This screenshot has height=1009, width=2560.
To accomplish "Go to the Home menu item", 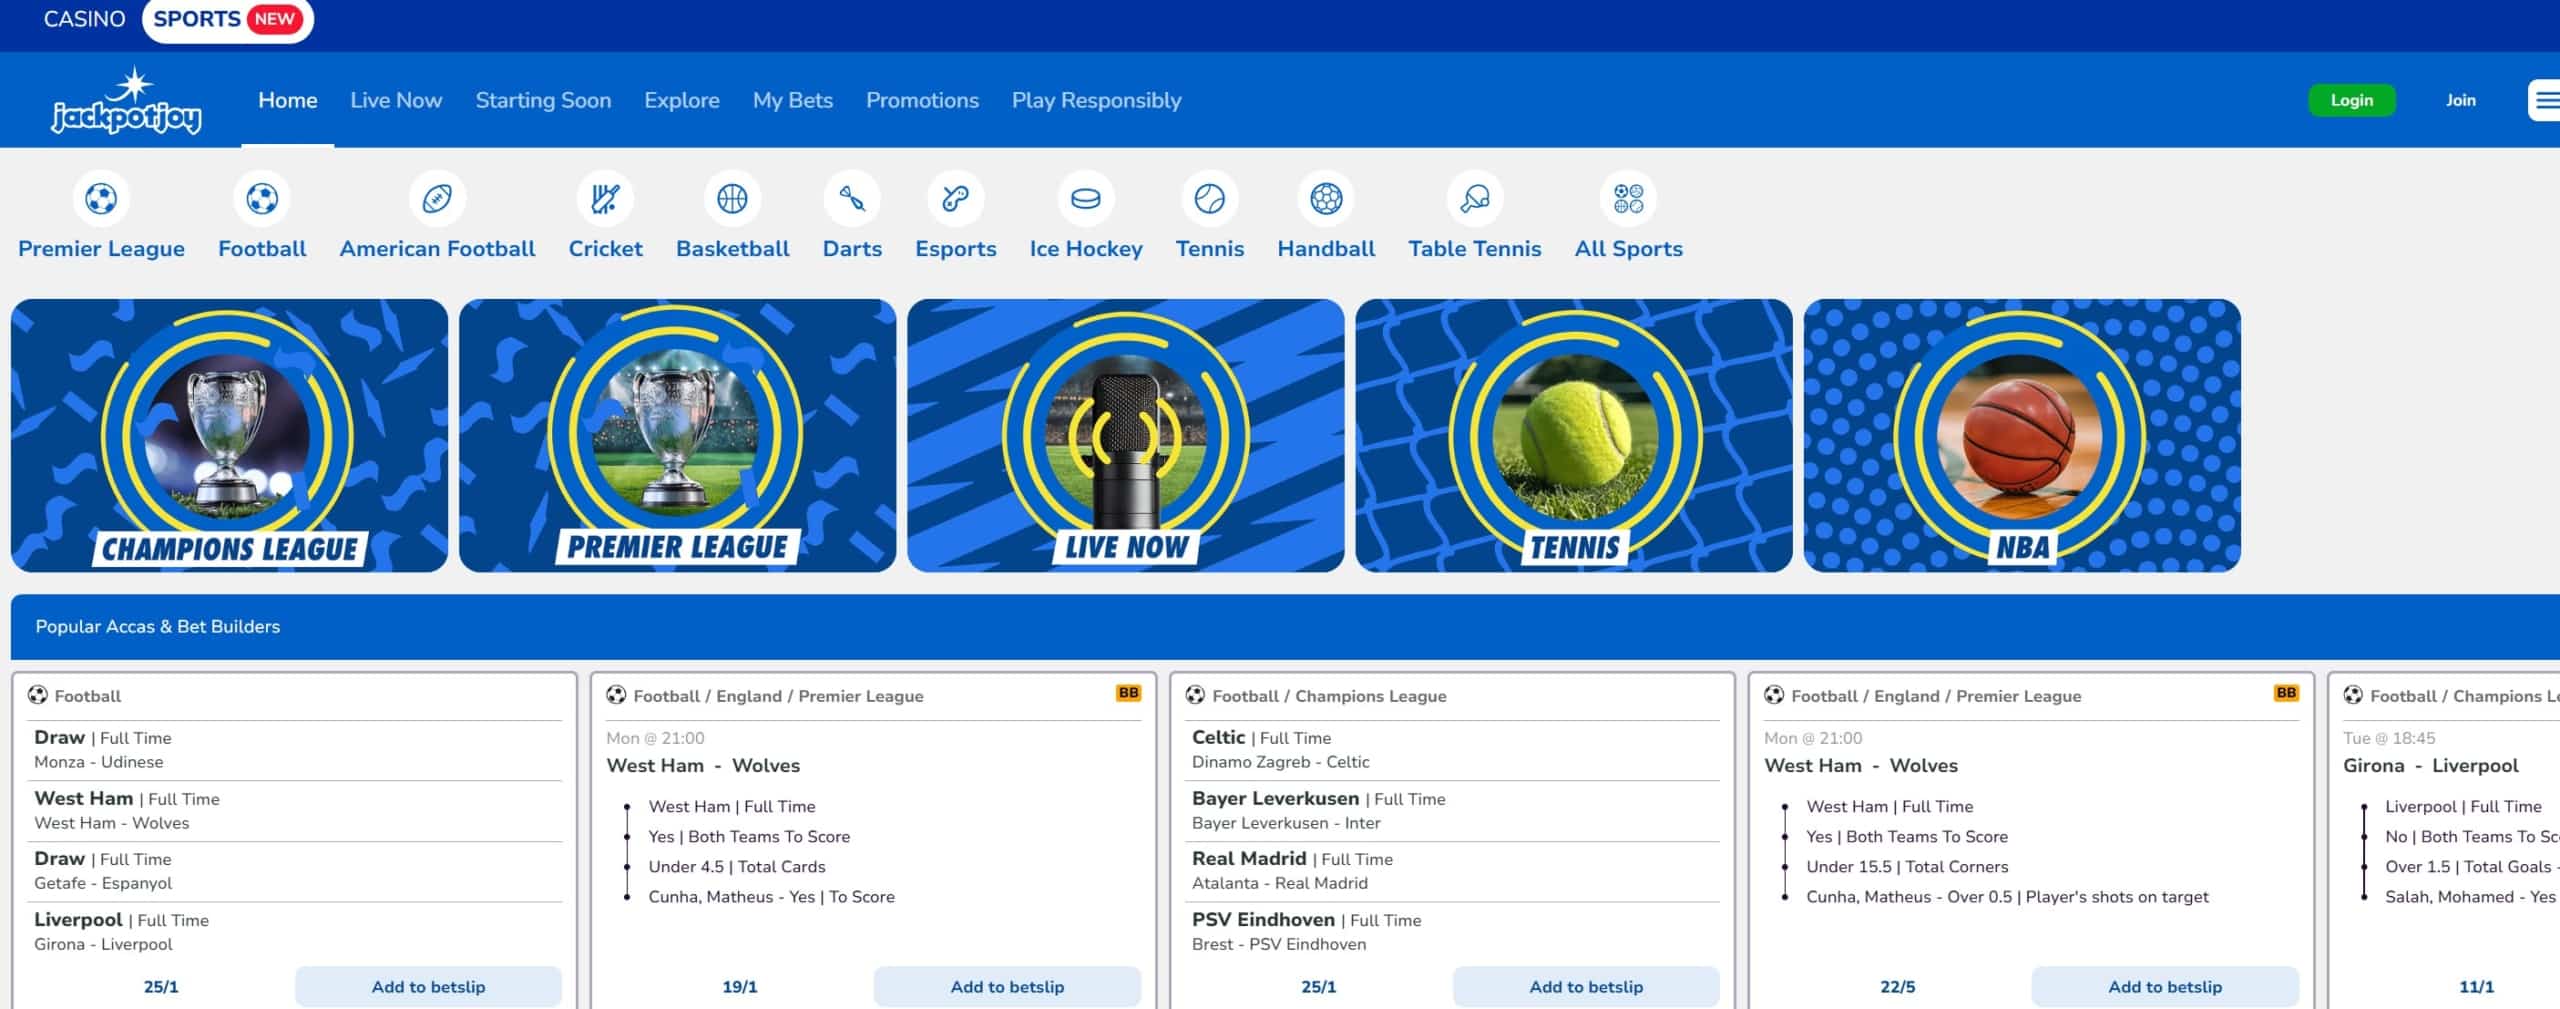I will (287, 100).
